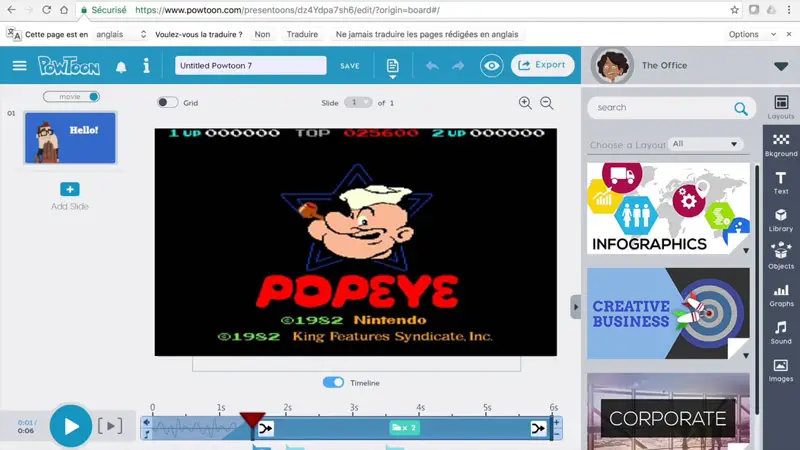Preview the Powtoon with eye icon
Screen dimensions: 800x450
(x=491, y=66)
